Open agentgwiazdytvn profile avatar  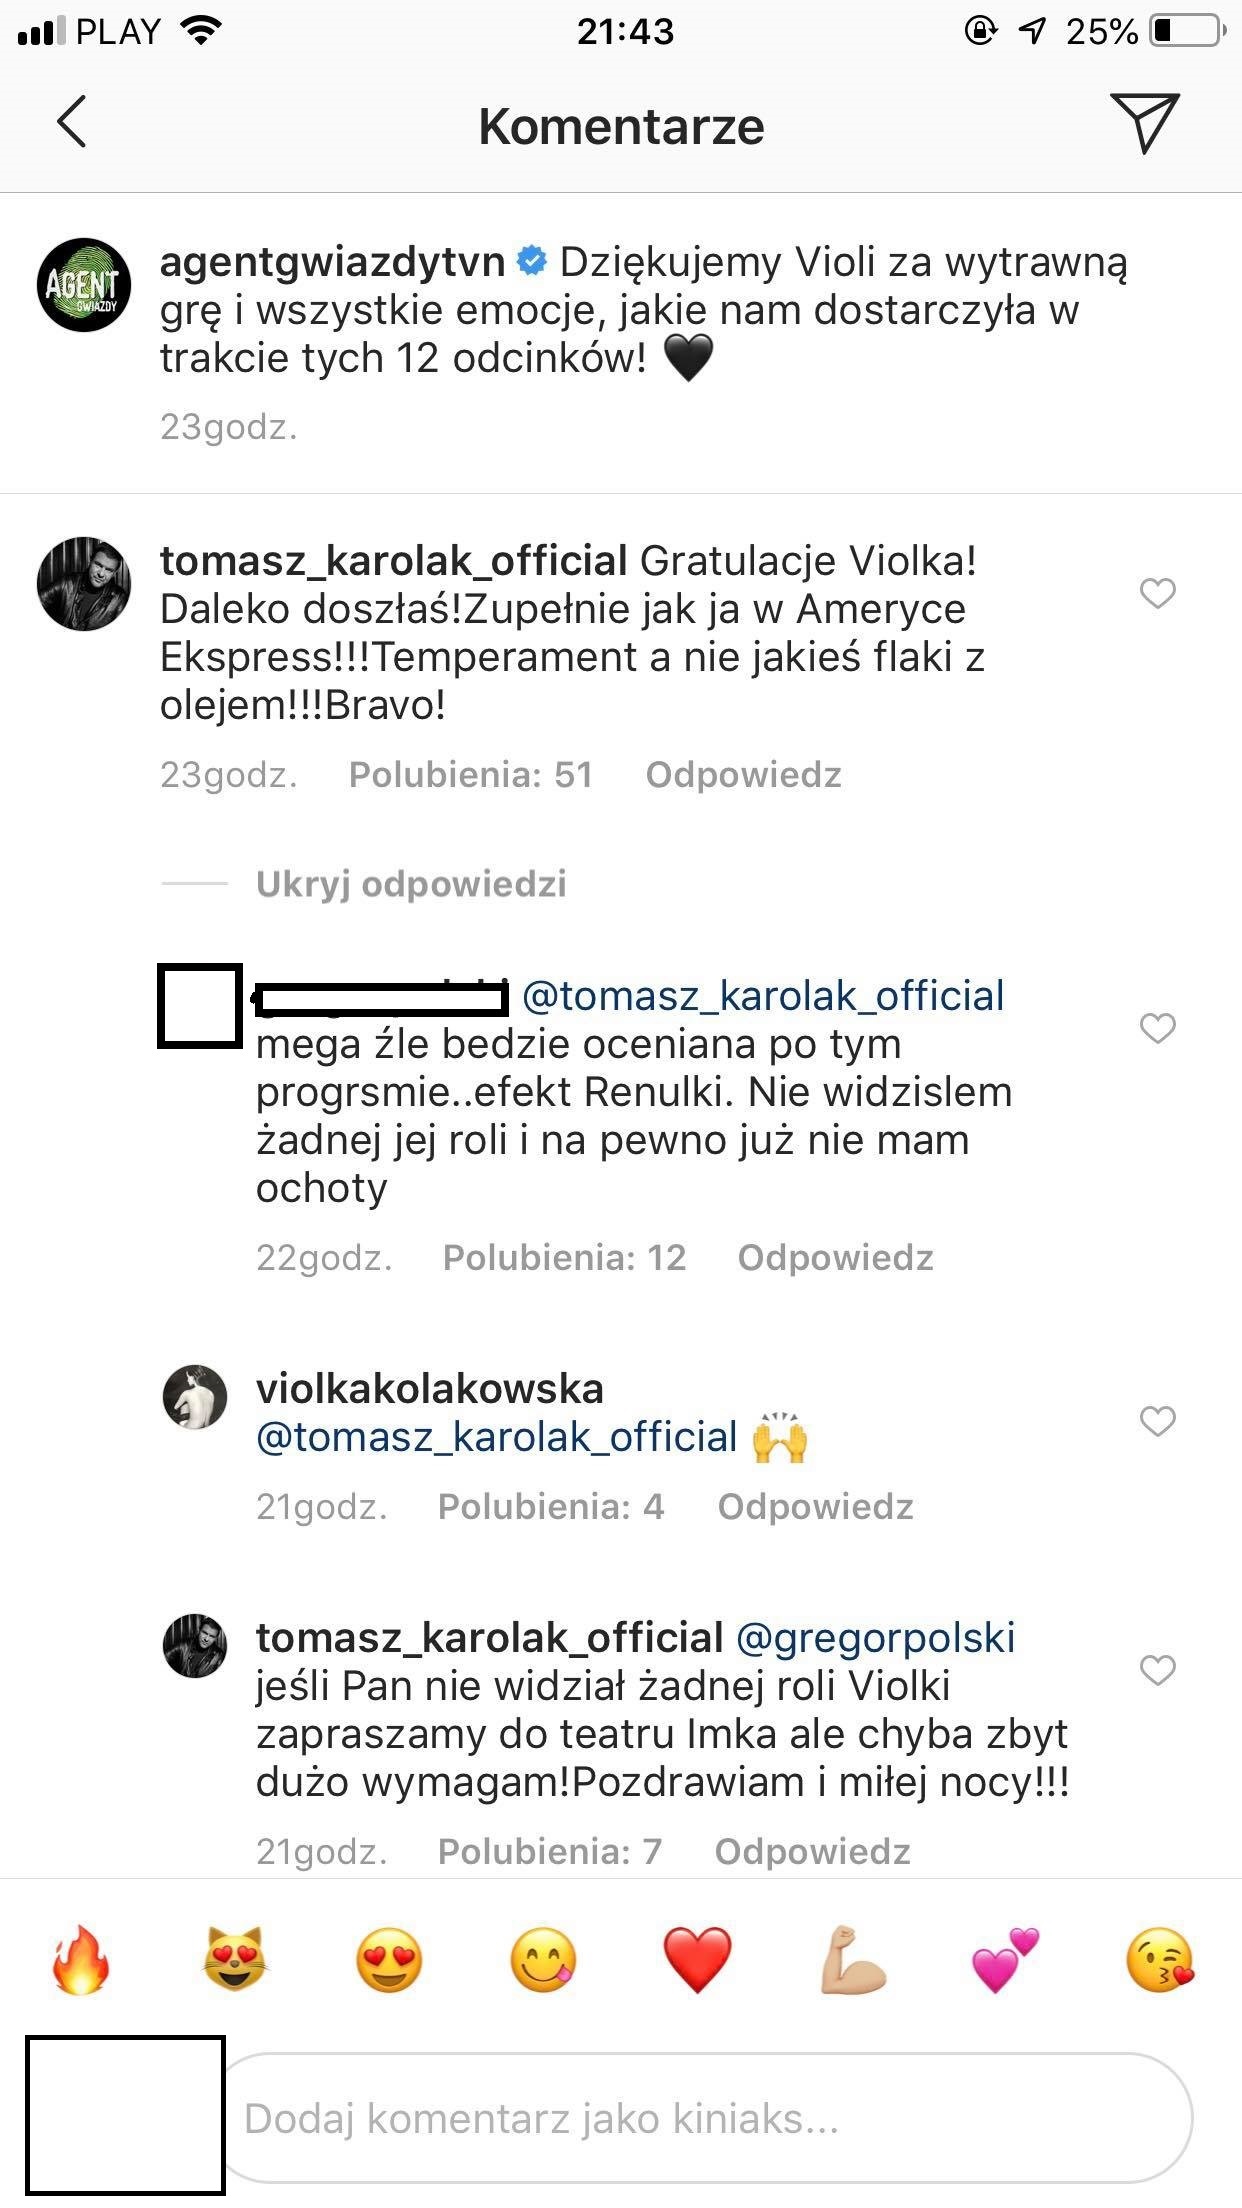click(x=84, y=286)
